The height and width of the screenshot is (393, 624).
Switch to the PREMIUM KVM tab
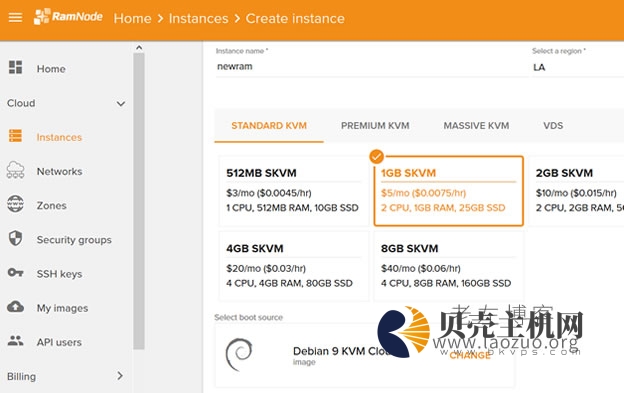(x=375, y=126)
